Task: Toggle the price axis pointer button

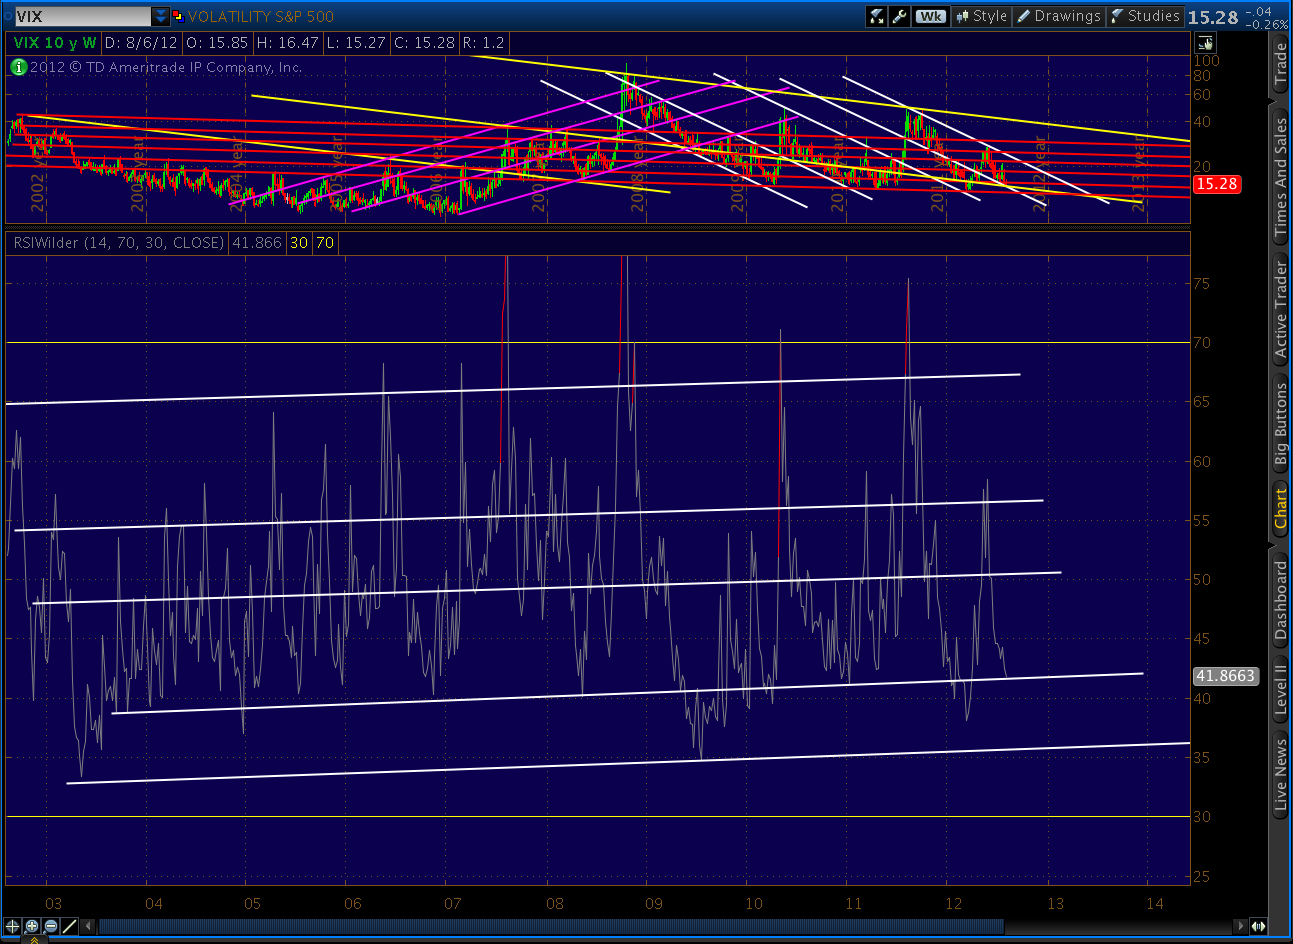Action: [1205, 42]
